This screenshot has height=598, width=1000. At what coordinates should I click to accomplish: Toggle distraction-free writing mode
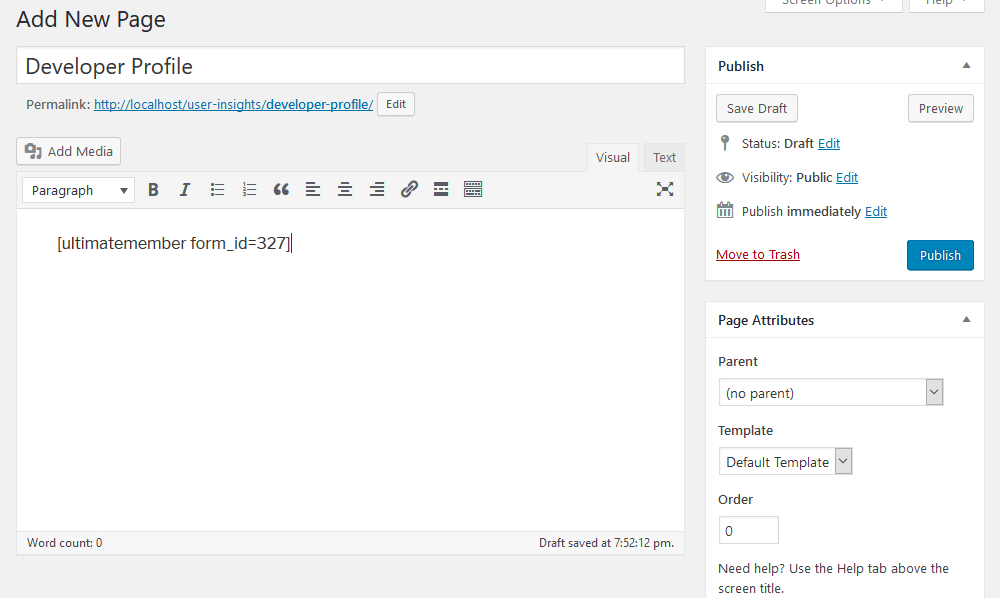(x=665, y=189)
